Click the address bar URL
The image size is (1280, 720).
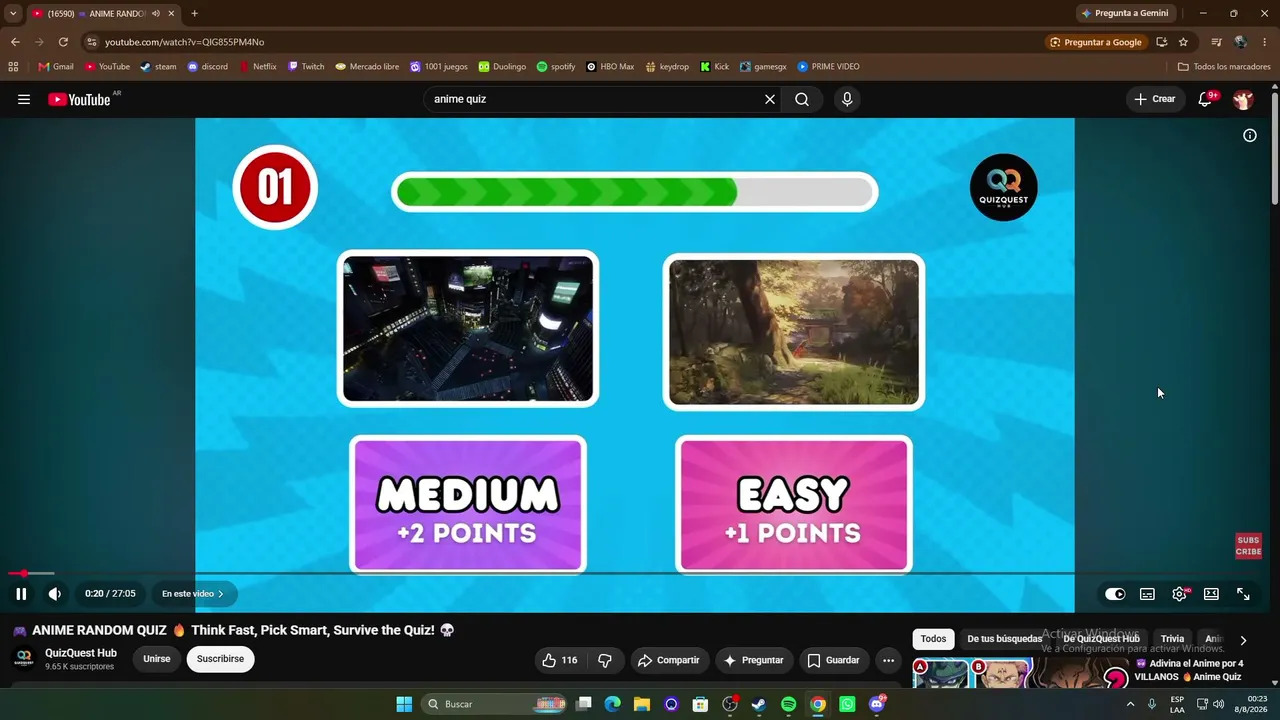(x=184, y=42)
